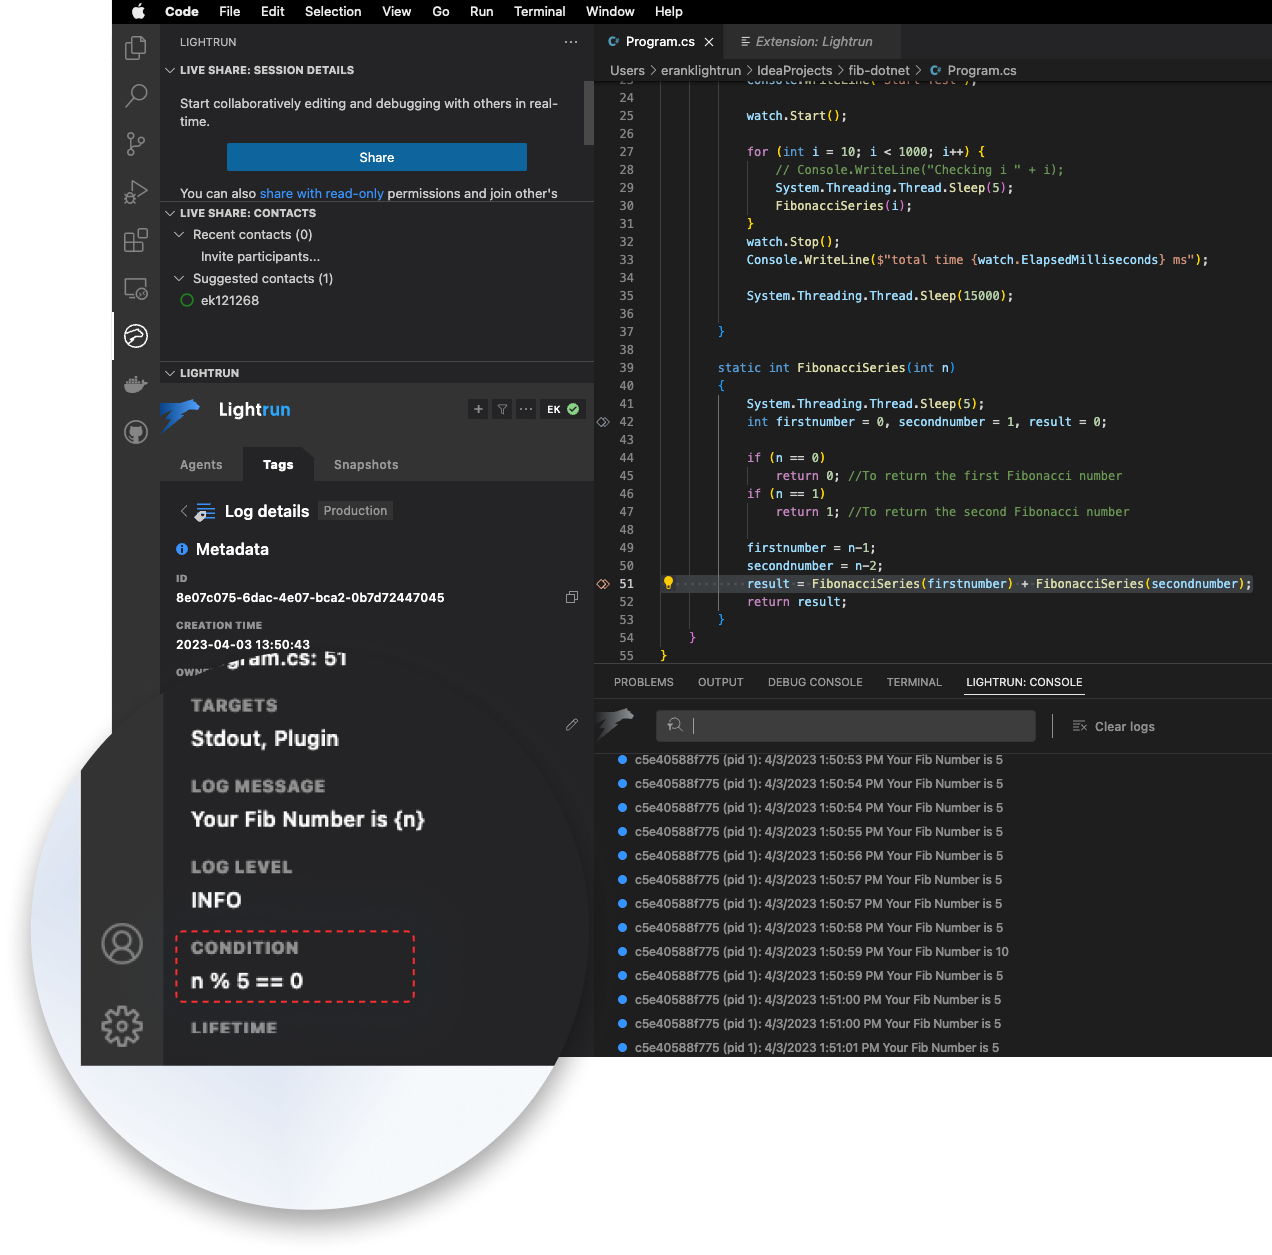Open the Extensions view
The width and height of the screenshot is (1272, 1255).
pos(136,240)
